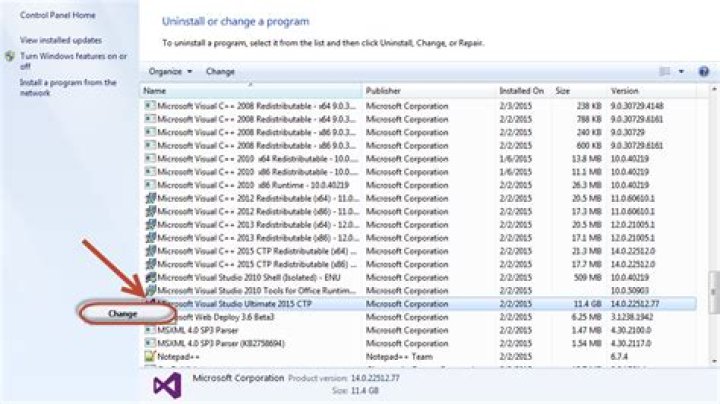Sort by the Installed On column header
The image size is (720, 404).
[x=524, y=91]
